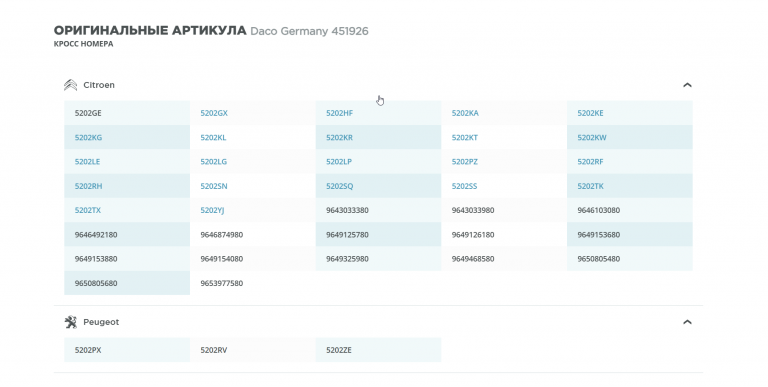Click Peugeot number 5202ZE
This screenshot has width=768, height=387.
pyautogui.click(x=339, y=350)
